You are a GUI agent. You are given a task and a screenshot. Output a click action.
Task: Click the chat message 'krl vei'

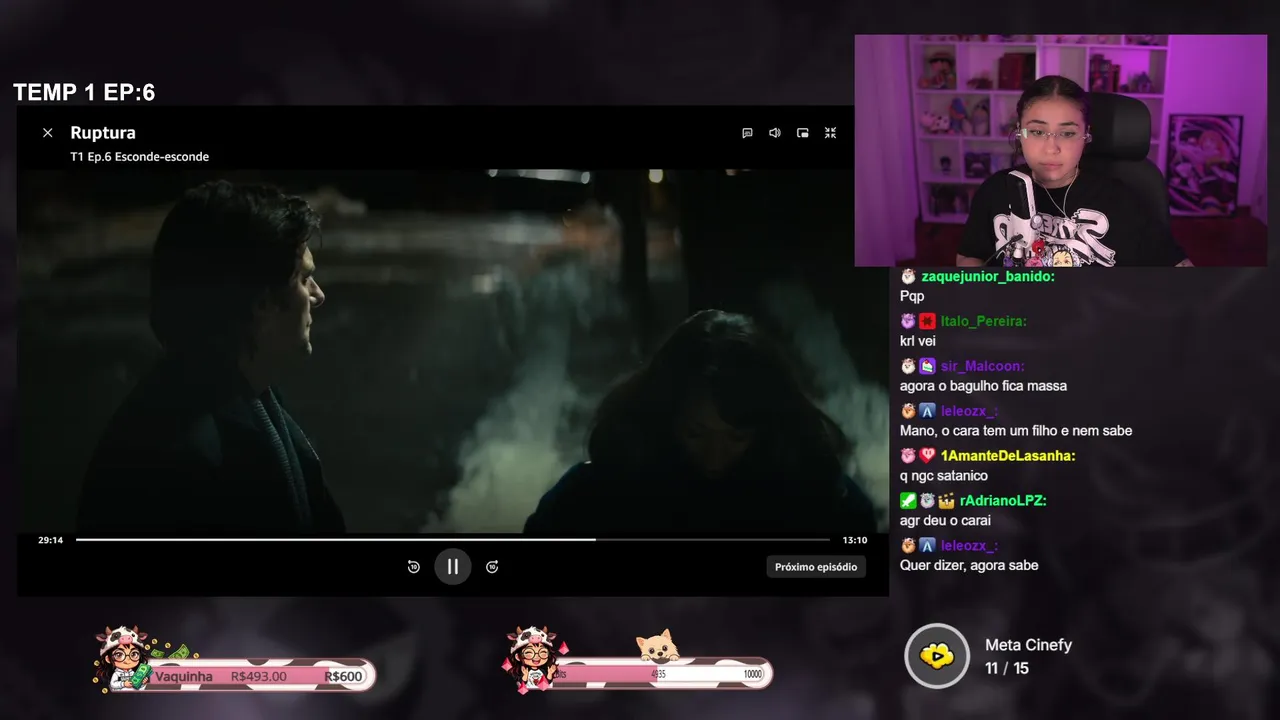[918, 341]
